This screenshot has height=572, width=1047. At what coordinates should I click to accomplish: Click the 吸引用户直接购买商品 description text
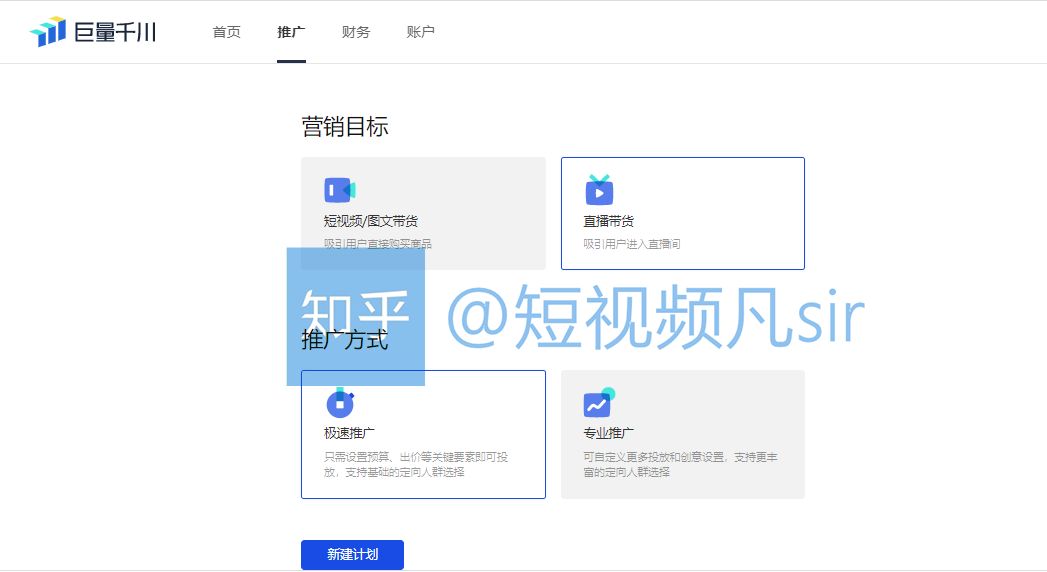click(378, 244)
